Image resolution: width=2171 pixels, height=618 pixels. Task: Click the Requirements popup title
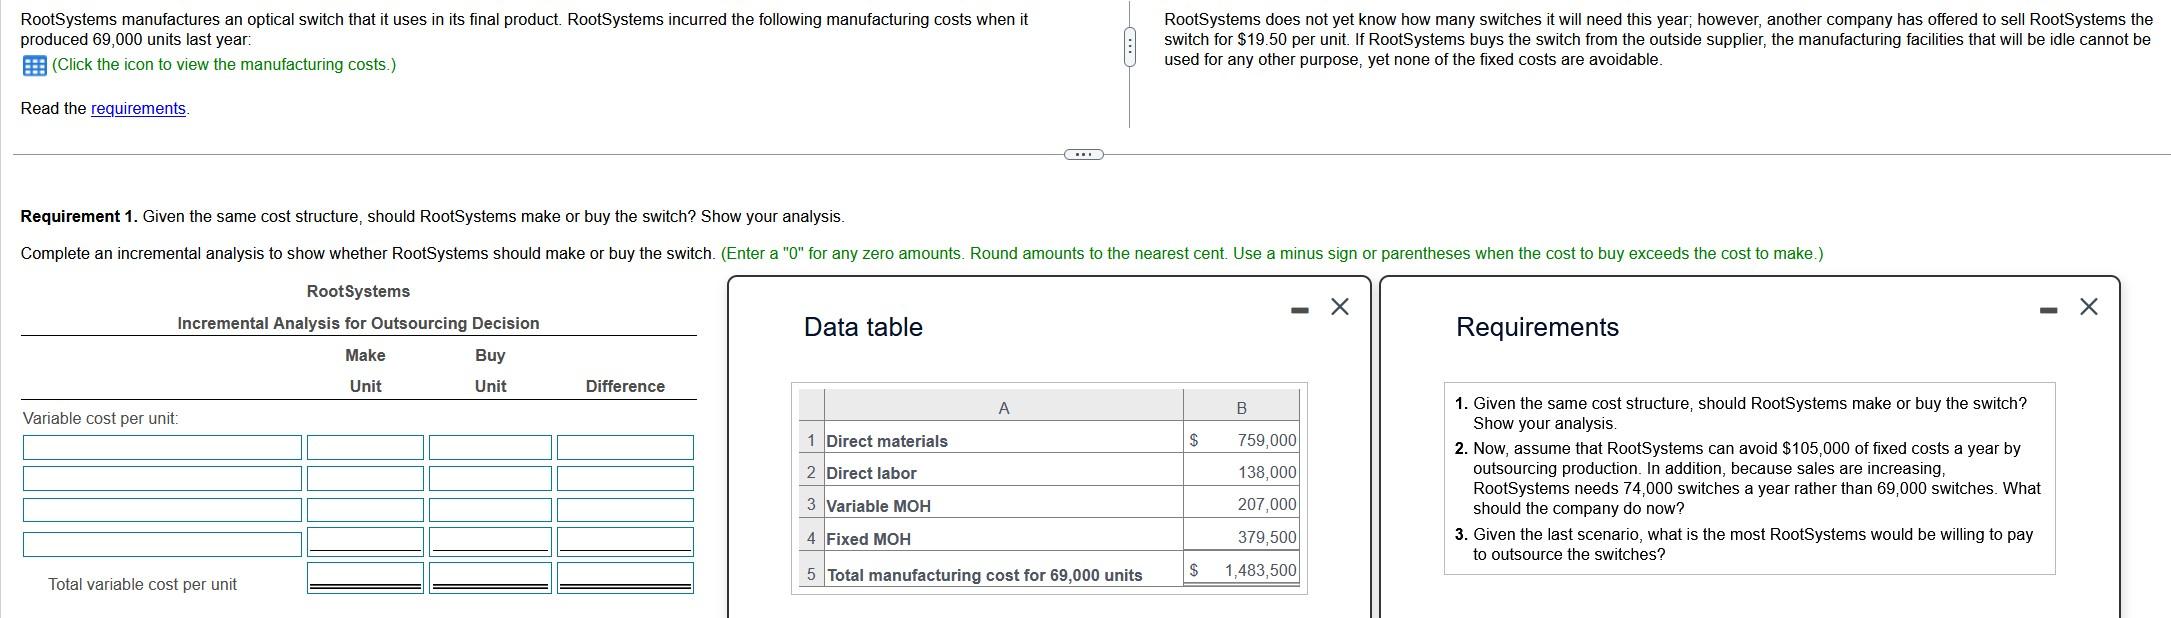pyautogui.click(x=1537, y=327)
